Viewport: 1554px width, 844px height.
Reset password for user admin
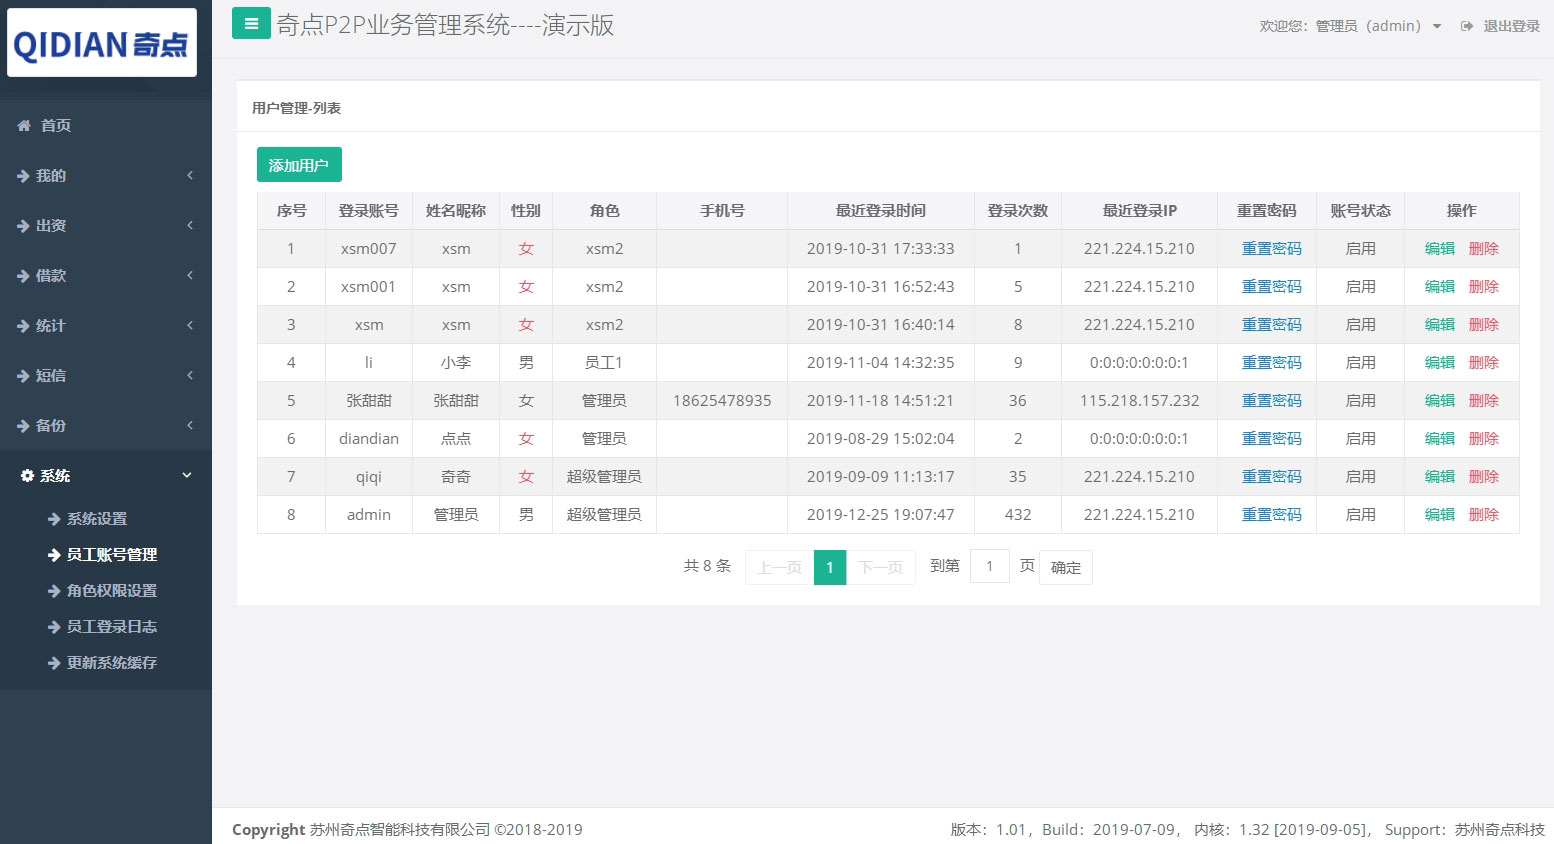(1271, 514)
